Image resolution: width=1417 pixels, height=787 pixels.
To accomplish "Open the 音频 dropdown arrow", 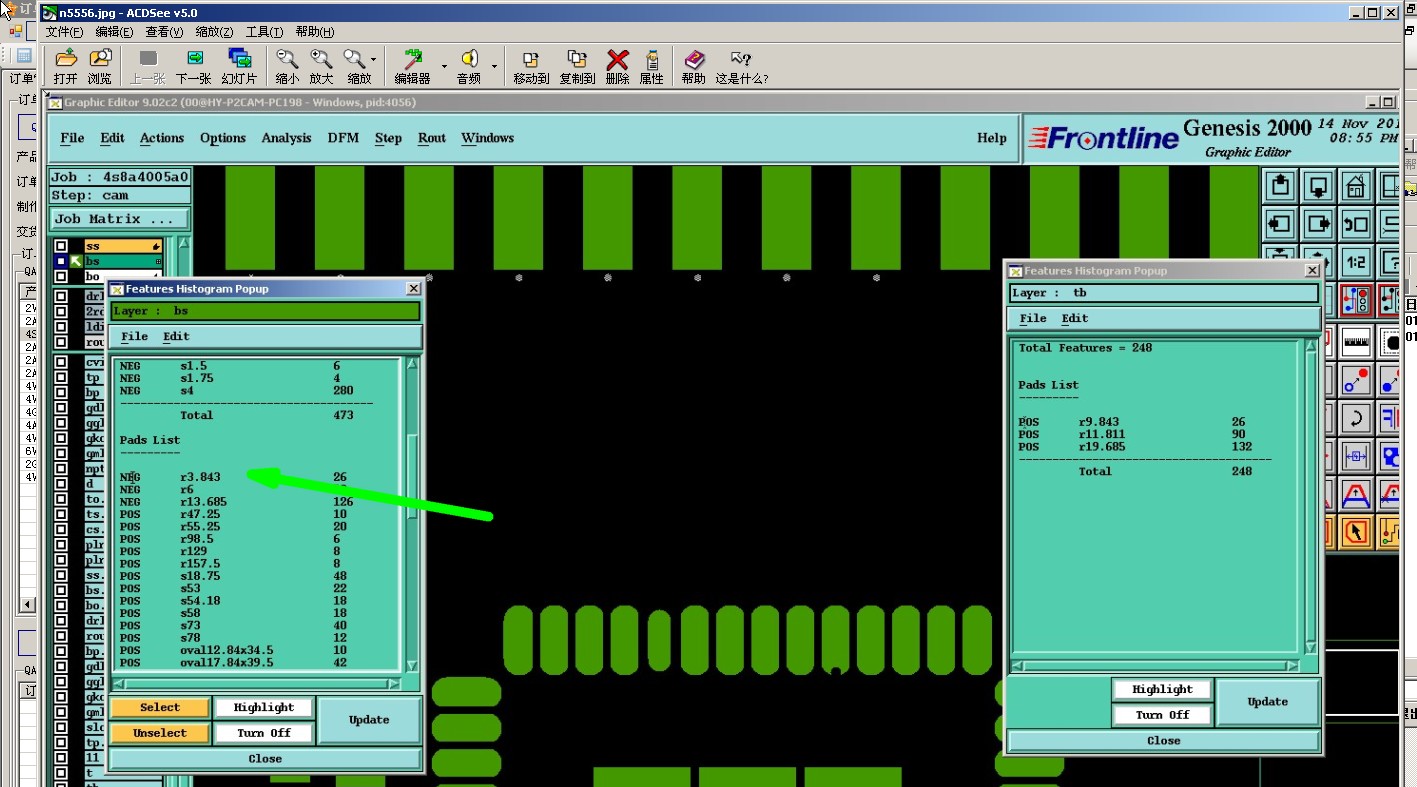I will [x=494, y=67].
